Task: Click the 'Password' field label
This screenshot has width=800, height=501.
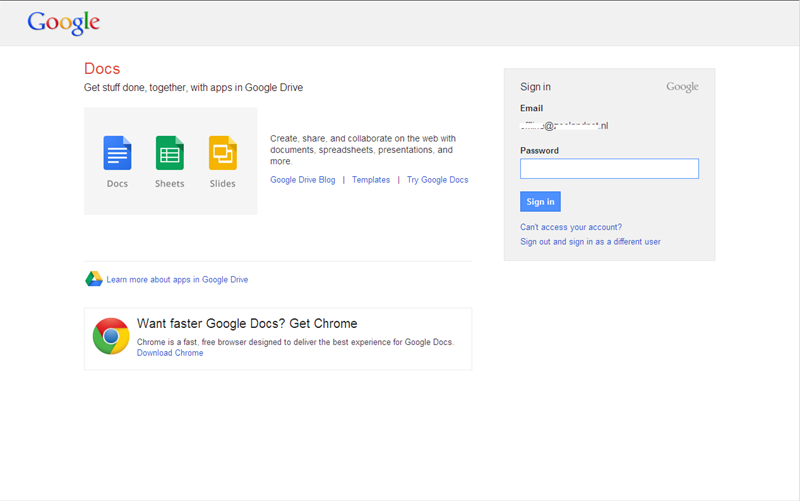Action: pyautogui.click(x=539, y=151)
